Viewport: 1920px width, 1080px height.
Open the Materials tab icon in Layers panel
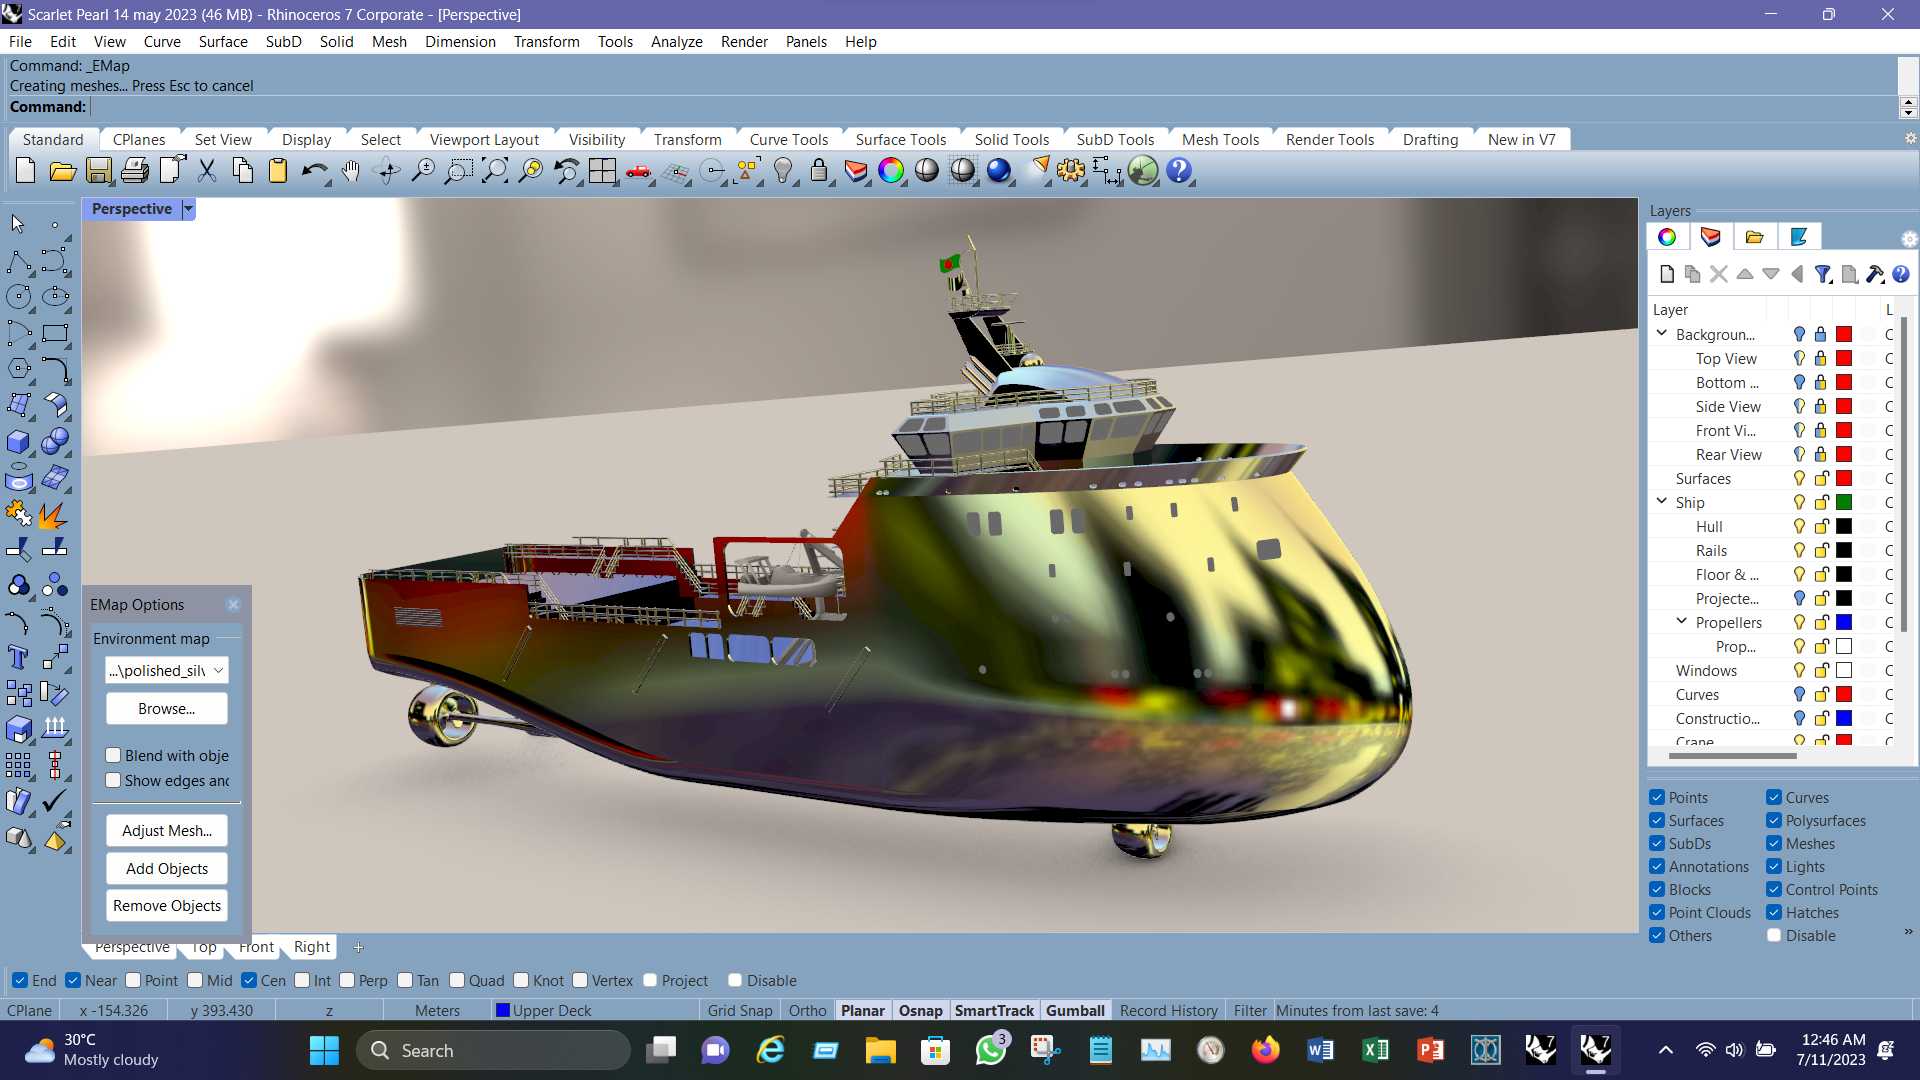coord(1710,237)
